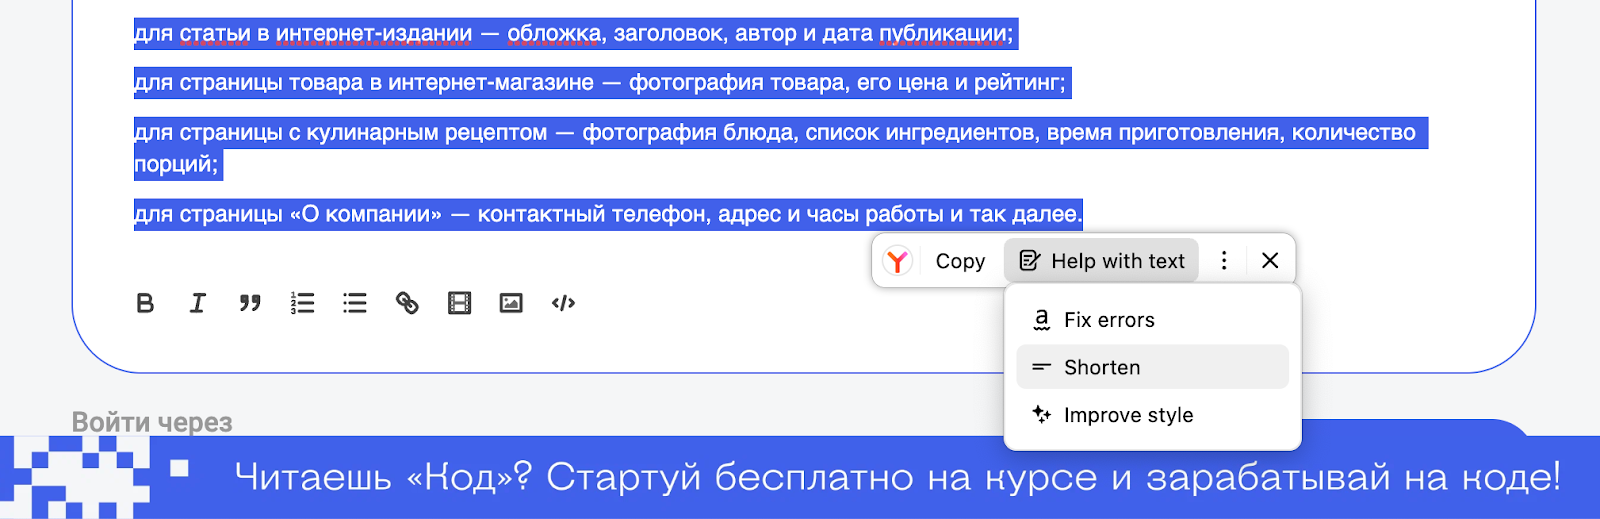Click the Improve style sparkle icon
Image resolution: width=1600 pixels, height=519 pixels.
point(1041,414)
